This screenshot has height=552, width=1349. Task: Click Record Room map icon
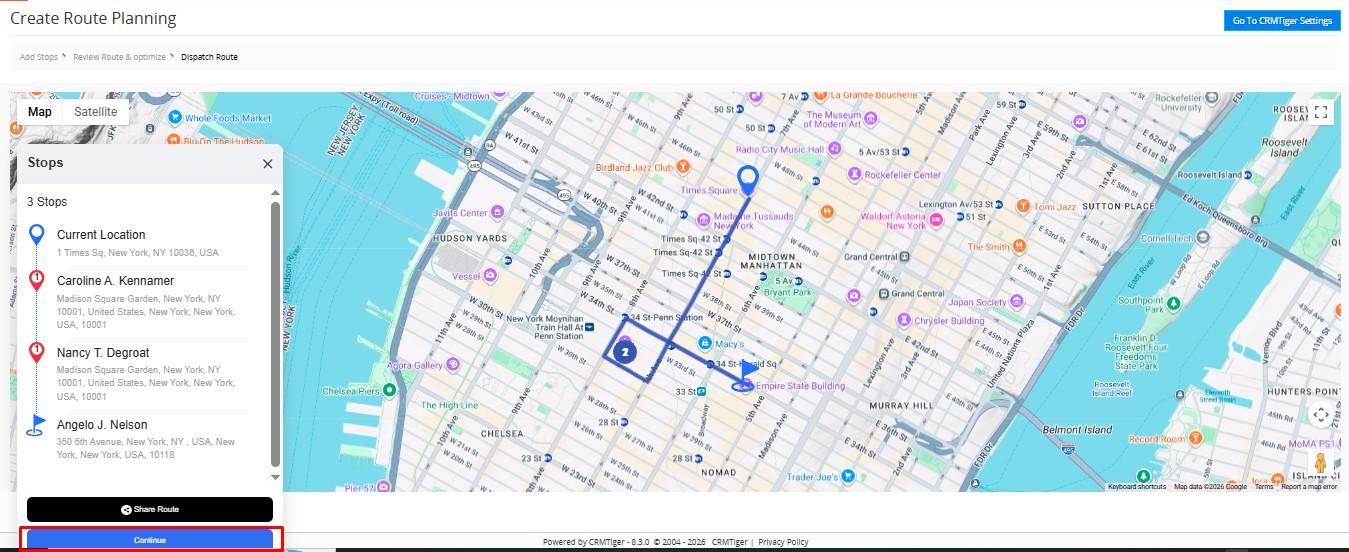point(1195,439)
